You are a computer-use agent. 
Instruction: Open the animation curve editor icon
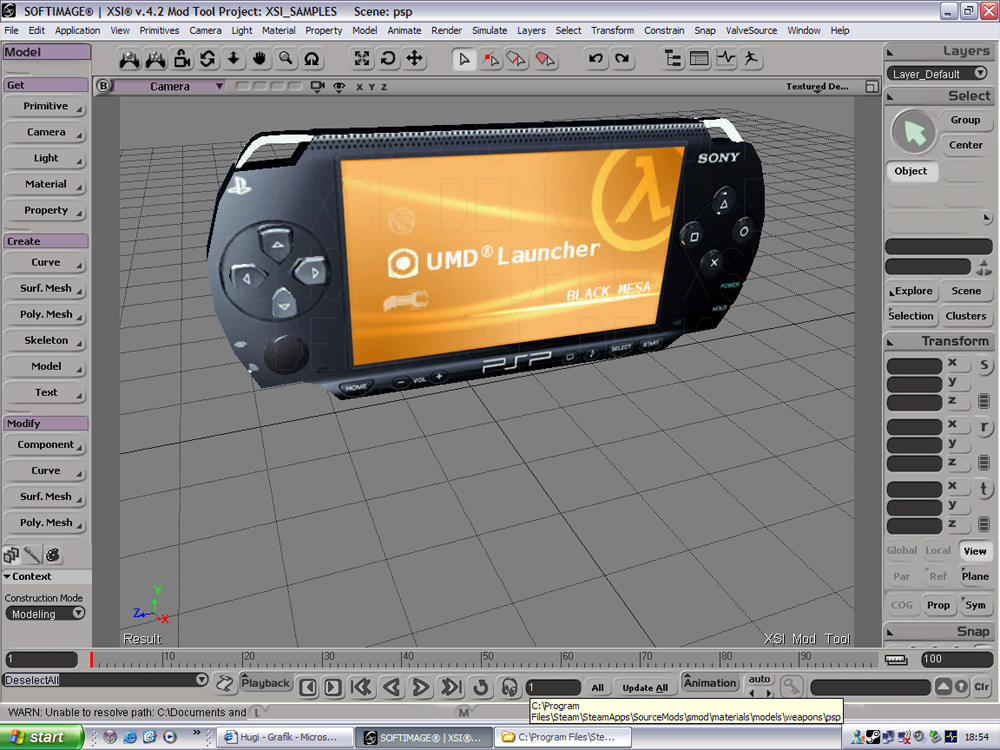click(x=726, y=59)
